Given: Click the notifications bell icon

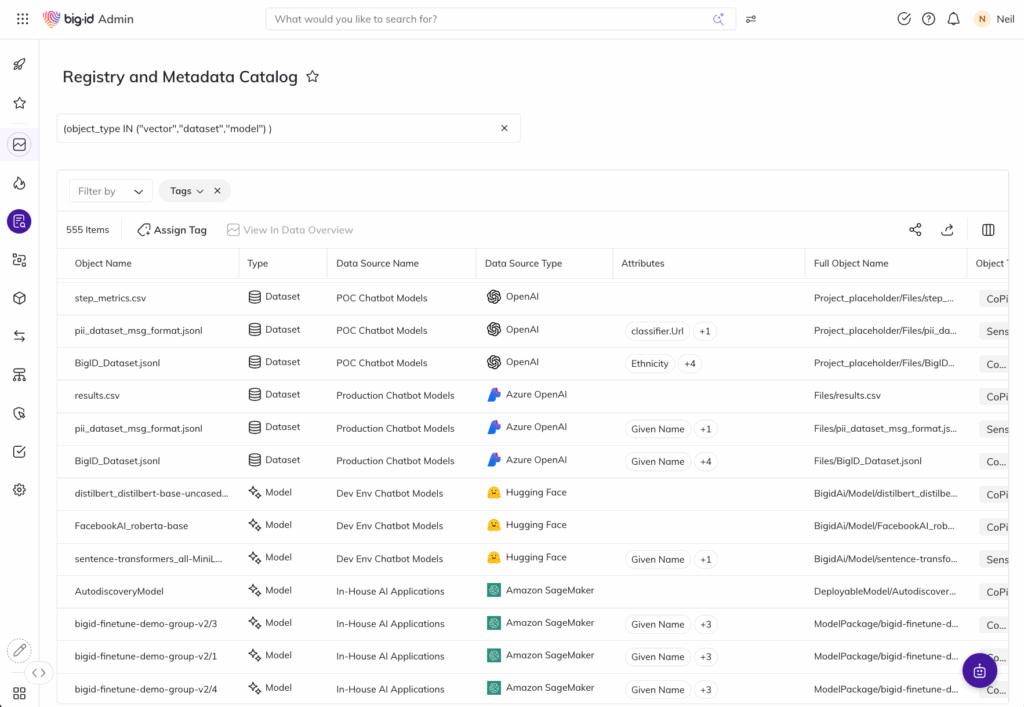Looking at the screenshot, I should pyautogui.click(x=953, y=19).
